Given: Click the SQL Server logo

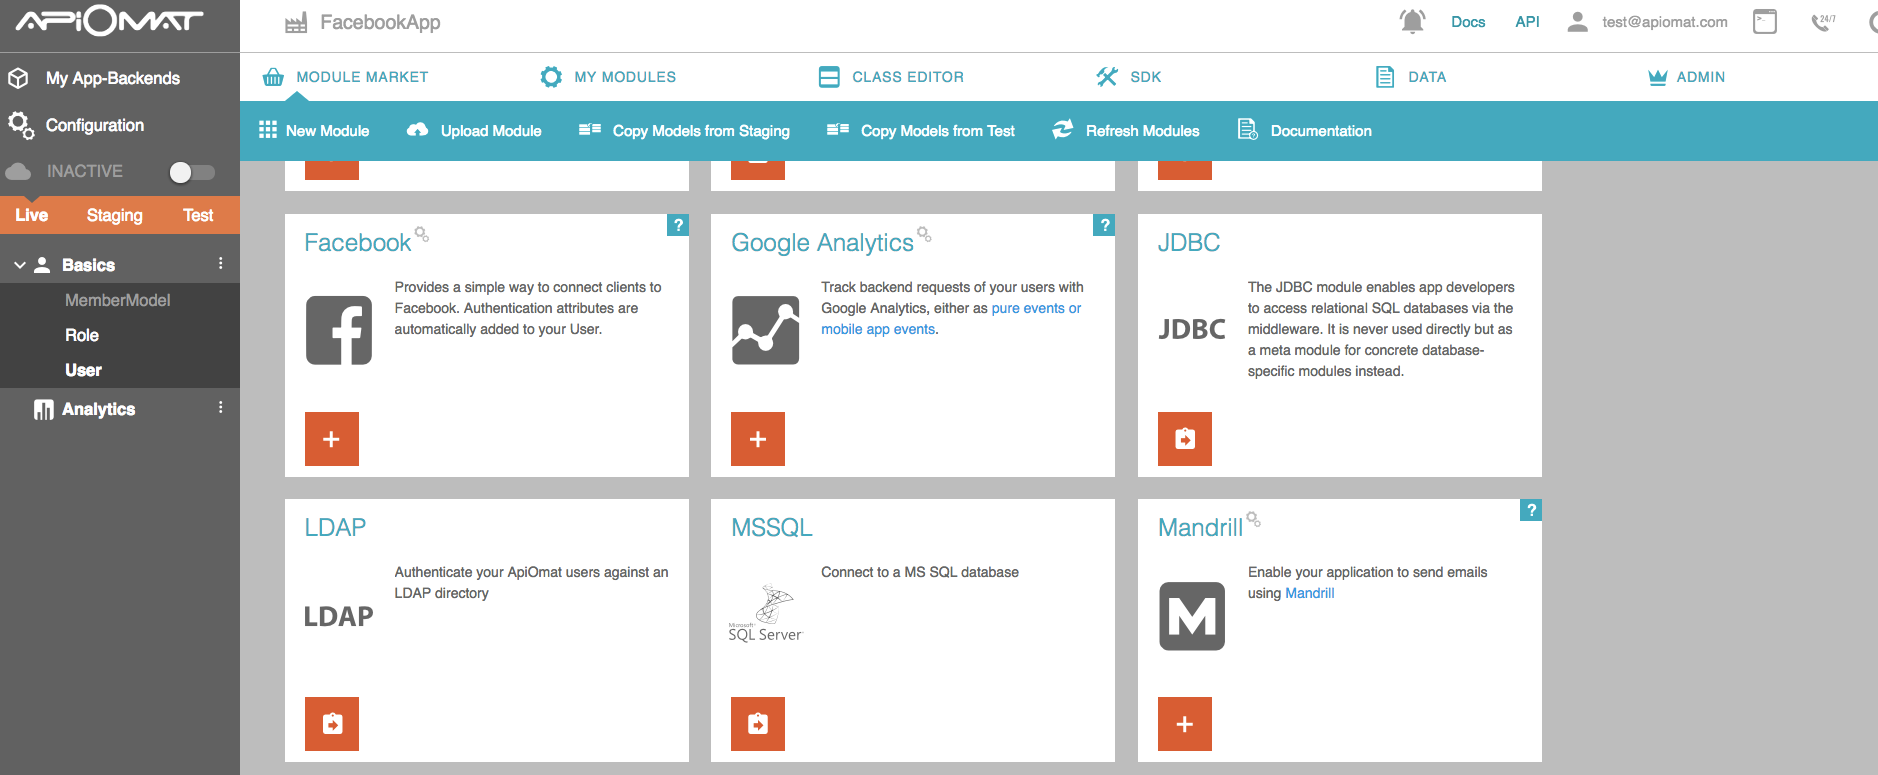Looking at the screenshot, I should click(765, 614).
